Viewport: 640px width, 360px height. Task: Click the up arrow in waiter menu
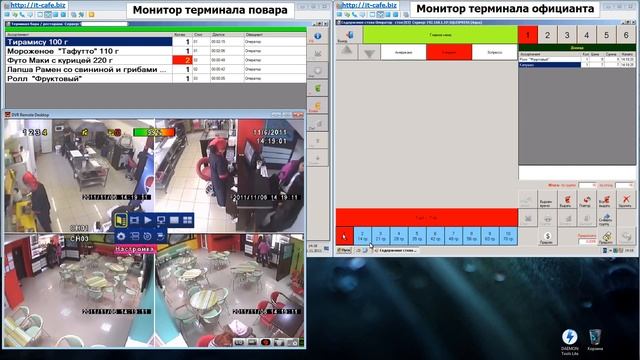(x=347, y=52)
